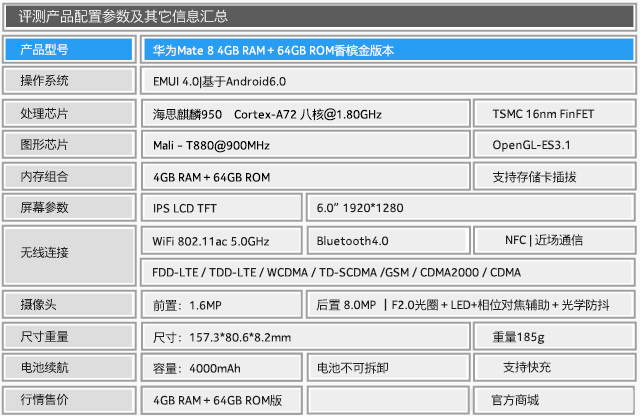Click the 6.0" 1920*1280 cell
Image resolution: width=640 pixels, height=416 pixels.
(471, 207)
